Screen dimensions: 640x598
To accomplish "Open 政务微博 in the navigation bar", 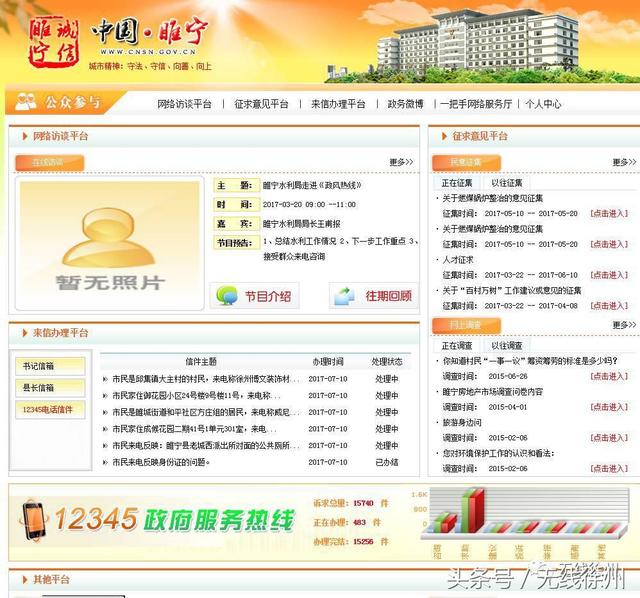I will tap(405, 104).
